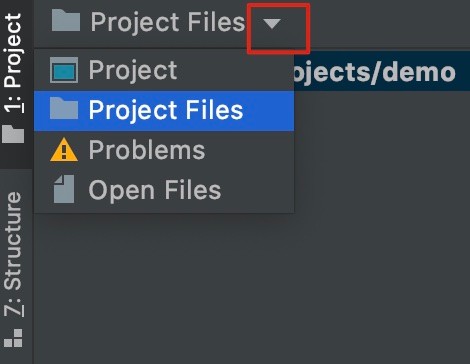Open the 1: Project tool window tab

15,63
